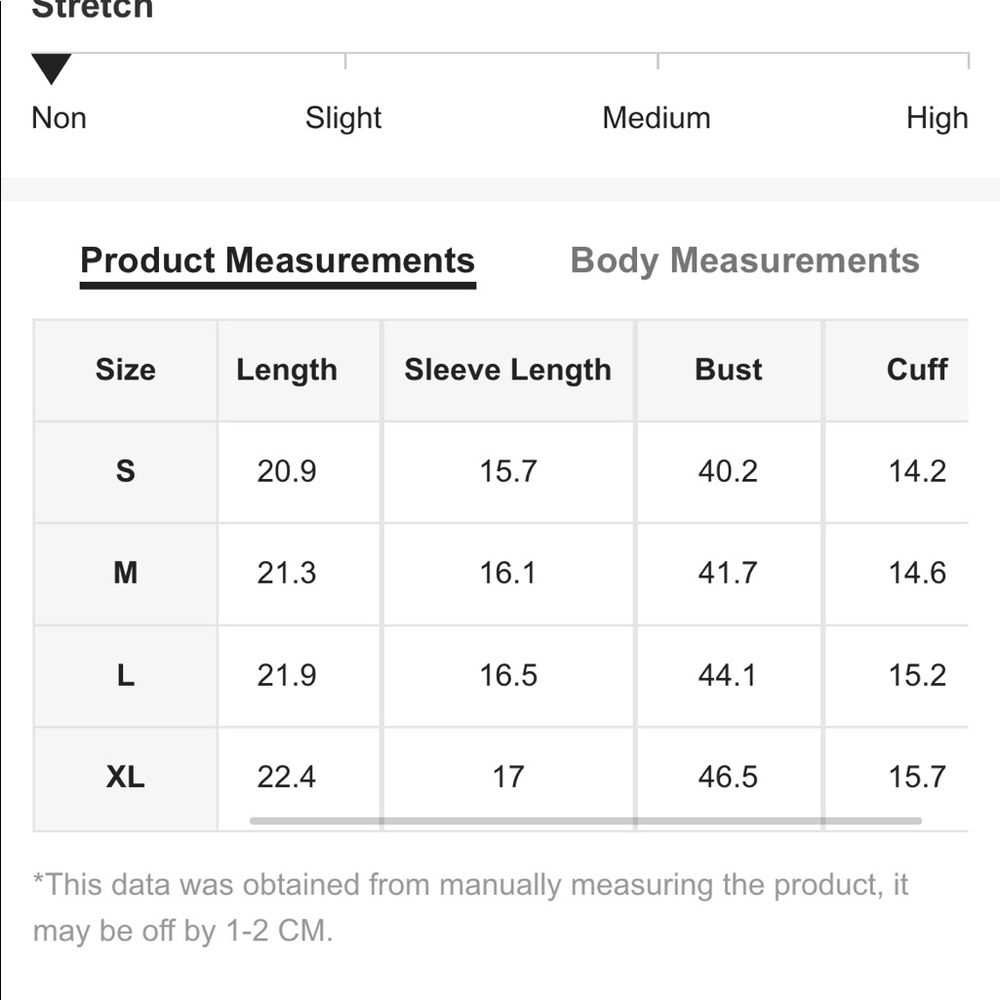Click the Slight stretch level label
This screenshot has width=1000, height=1000.
343,118
